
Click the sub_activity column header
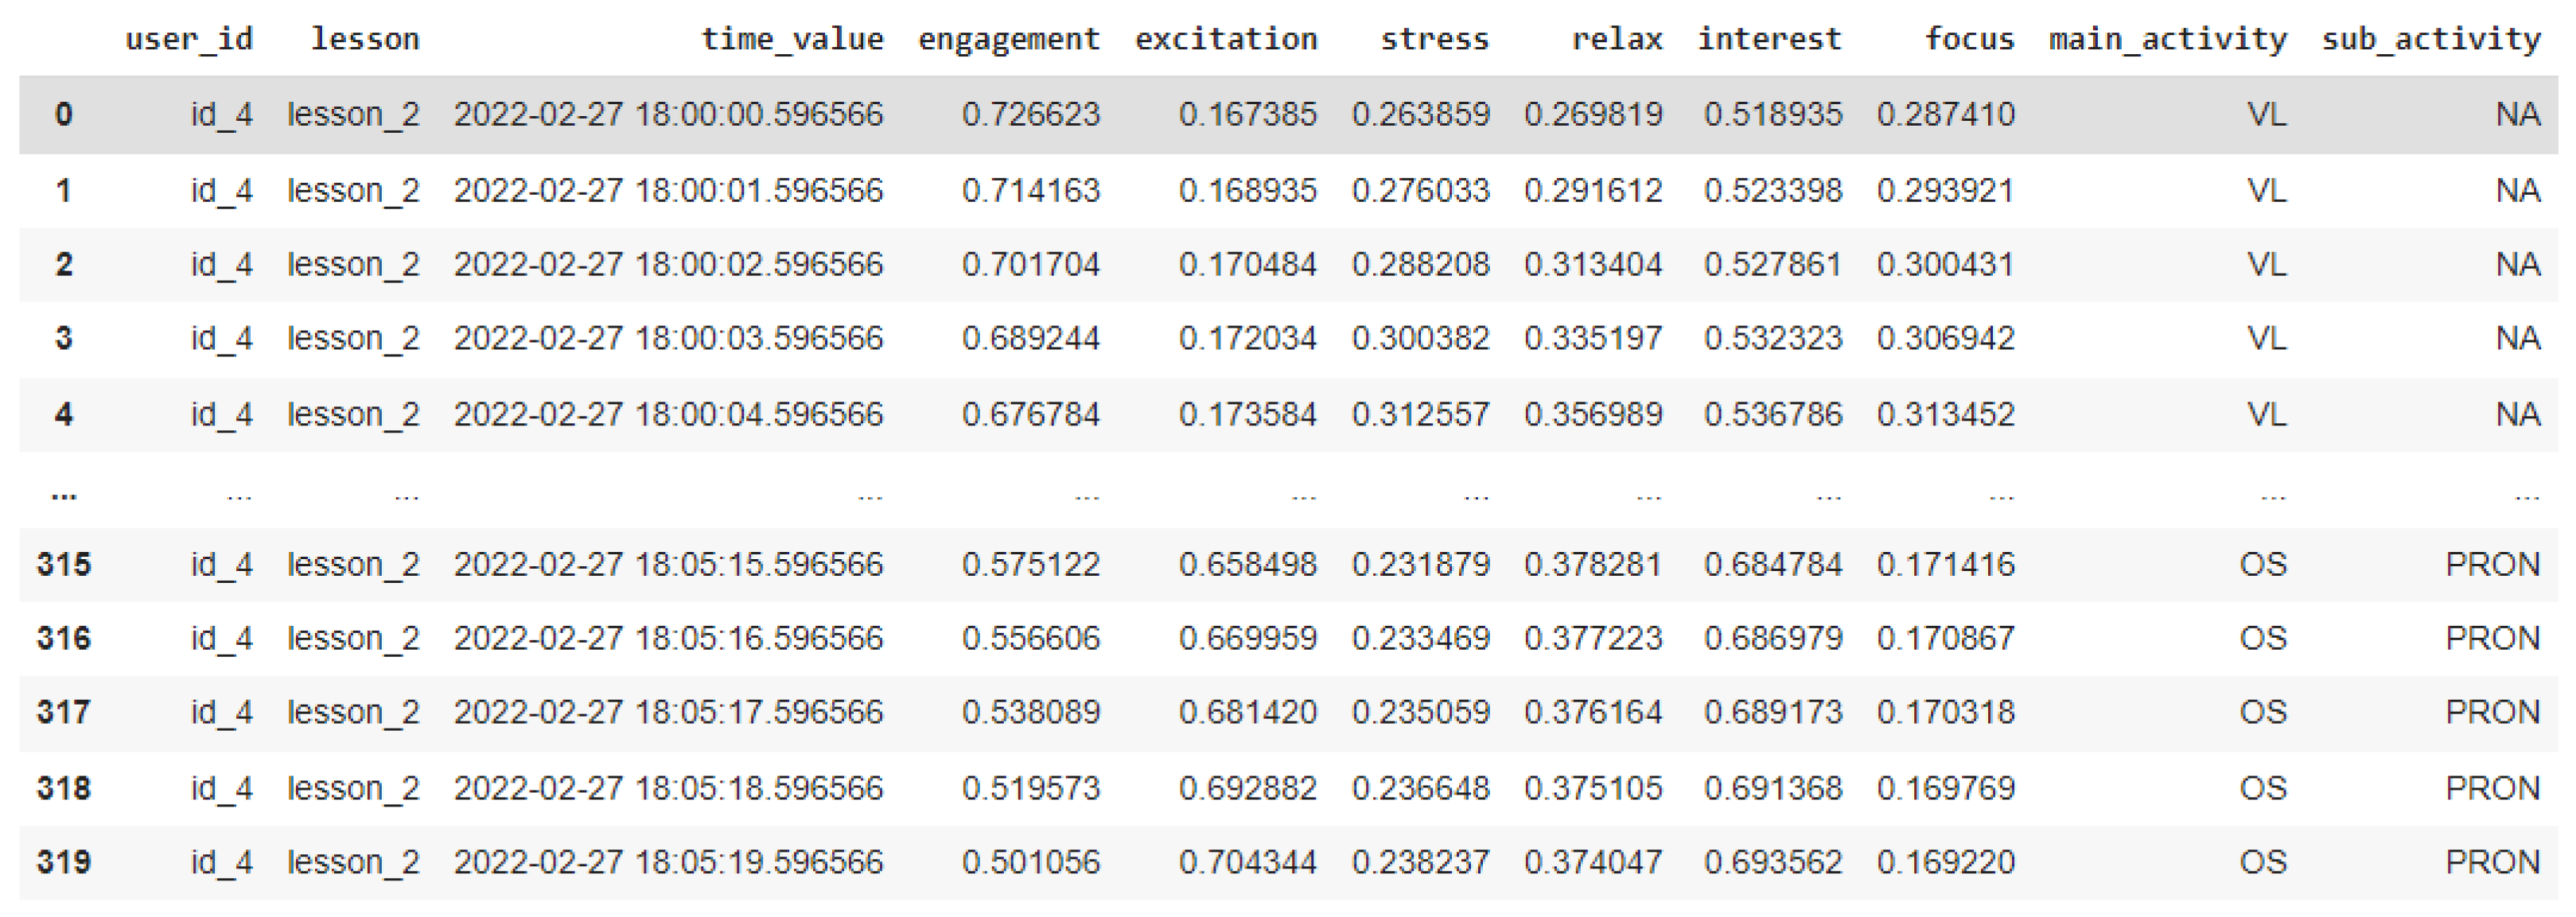2430,39
